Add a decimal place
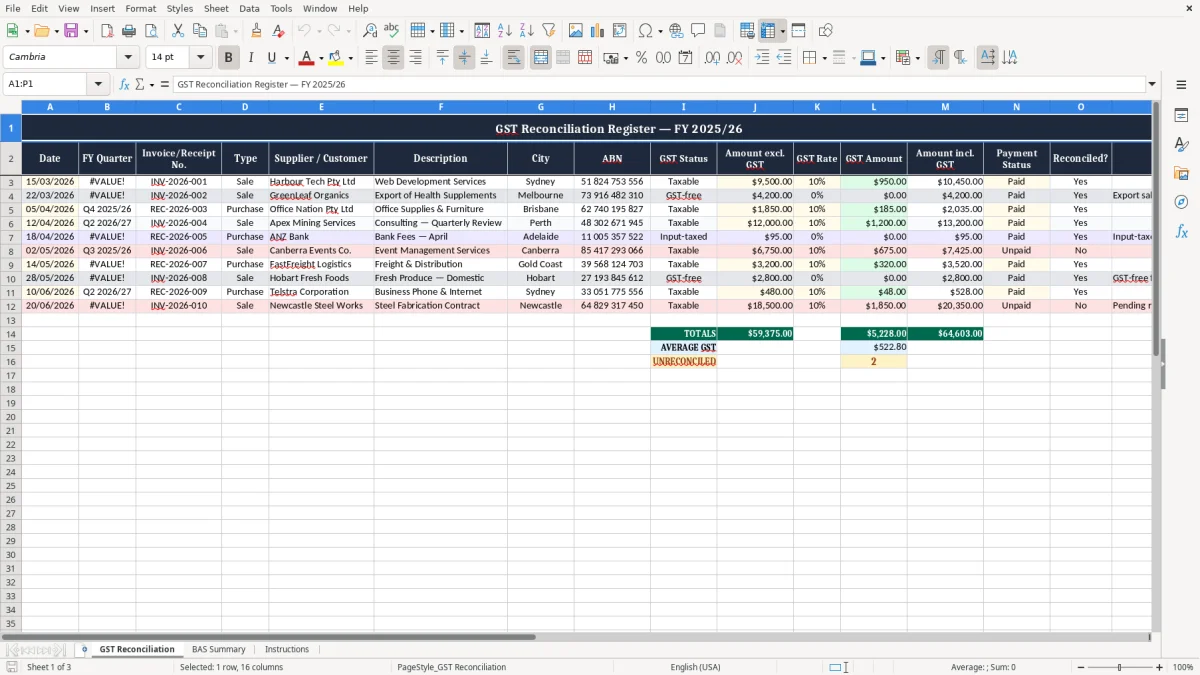 pyautogui.click(x=712, y=58)
